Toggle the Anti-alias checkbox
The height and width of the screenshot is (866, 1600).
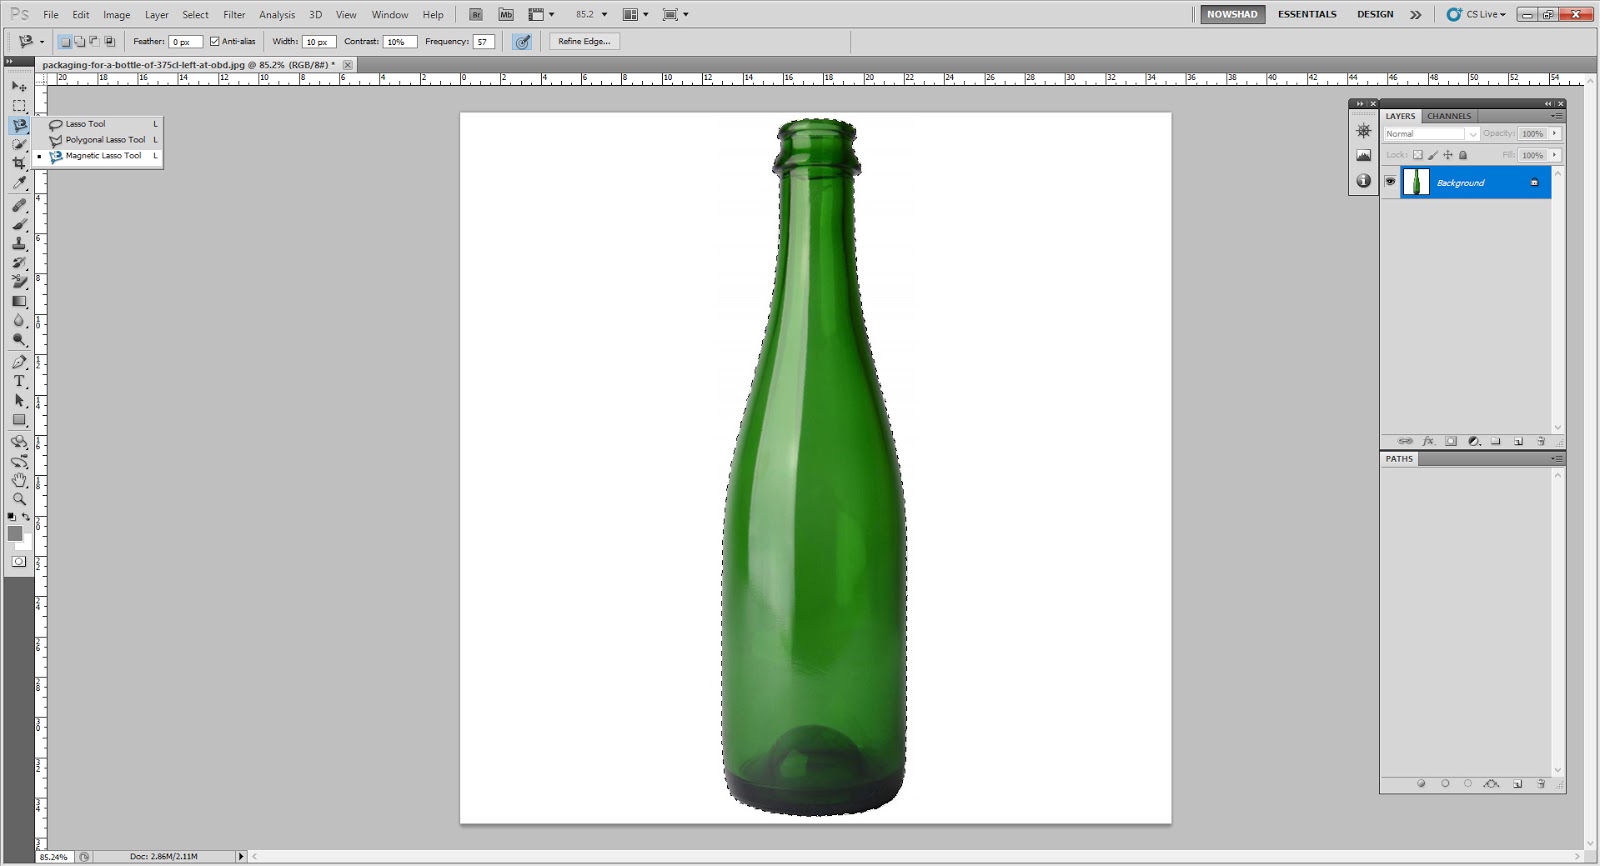coord(214,41)
